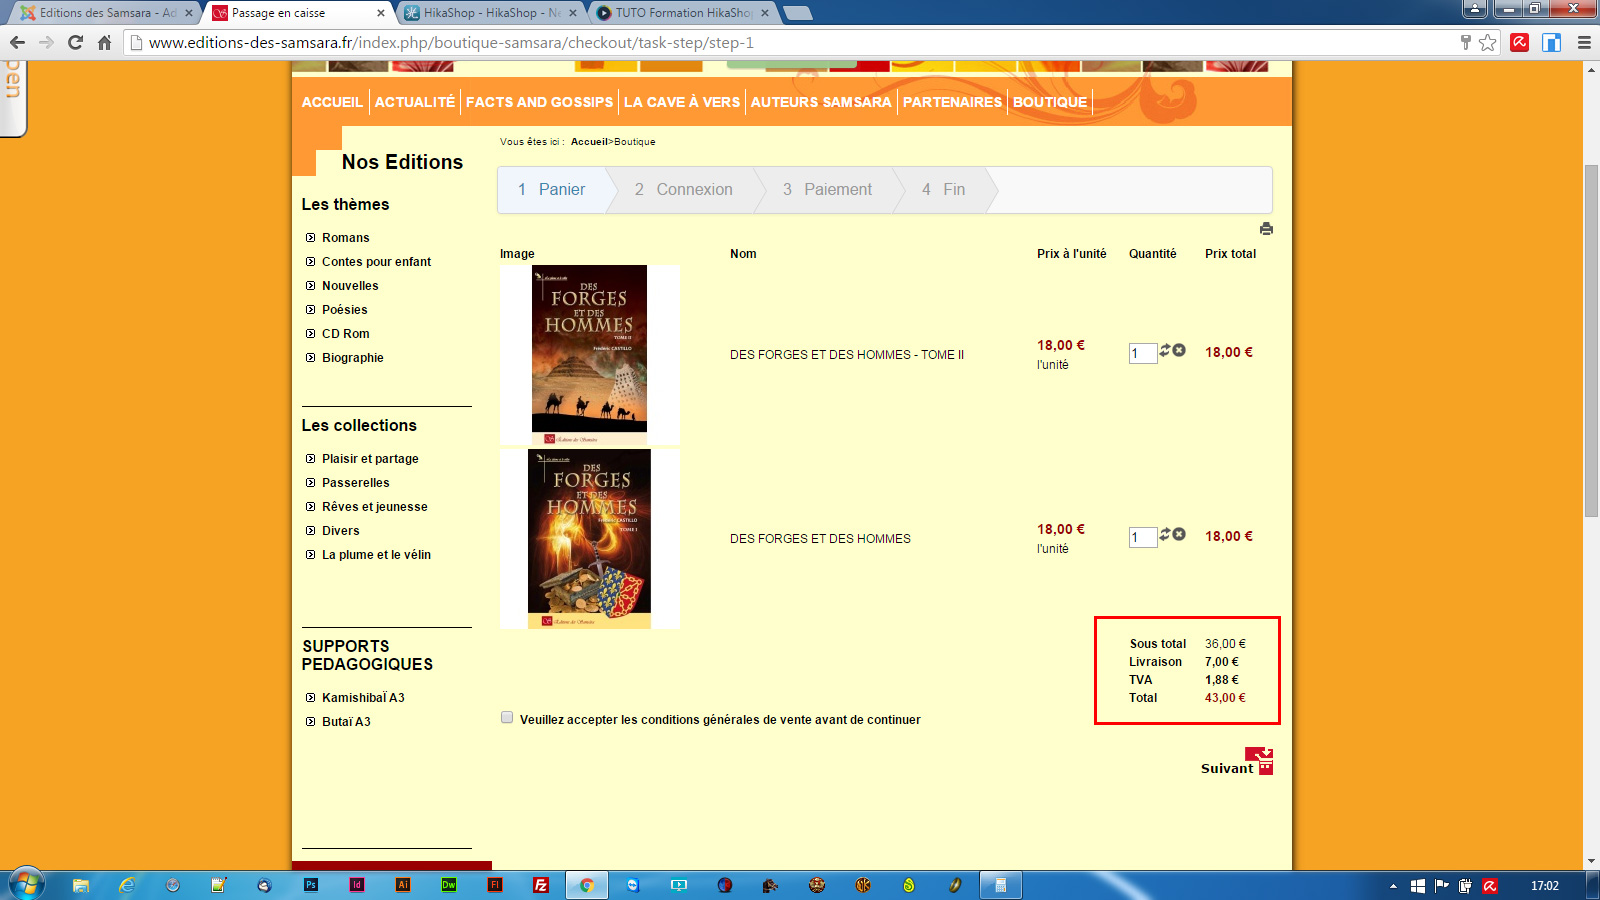Print the cart using the printer icon

tap(1266, 229)
